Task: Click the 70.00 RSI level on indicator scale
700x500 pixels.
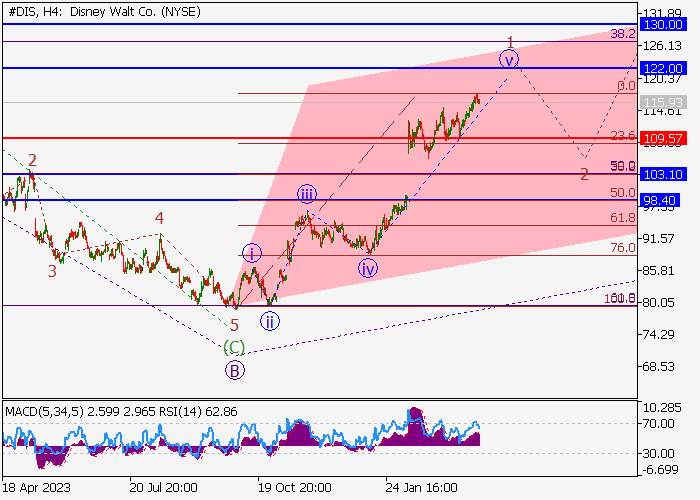Action: (658, 423)
